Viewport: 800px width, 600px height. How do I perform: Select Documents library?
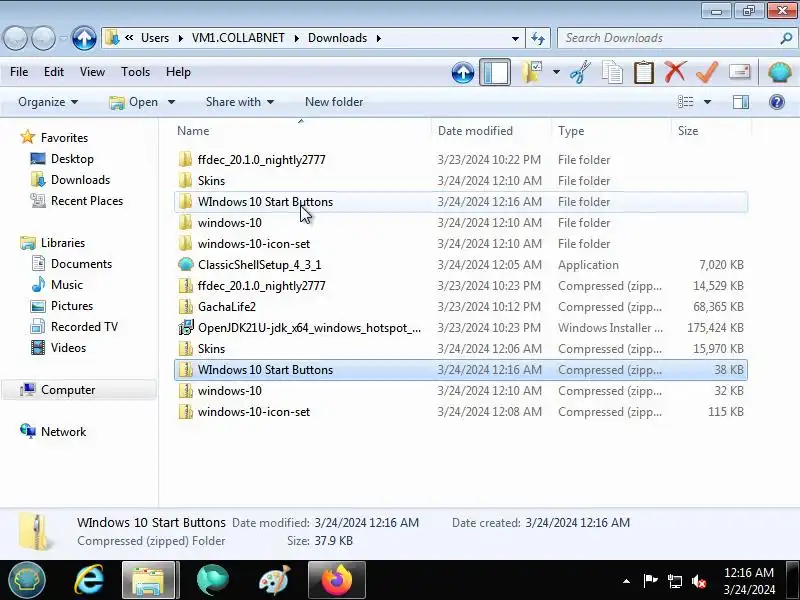point(81,264)
